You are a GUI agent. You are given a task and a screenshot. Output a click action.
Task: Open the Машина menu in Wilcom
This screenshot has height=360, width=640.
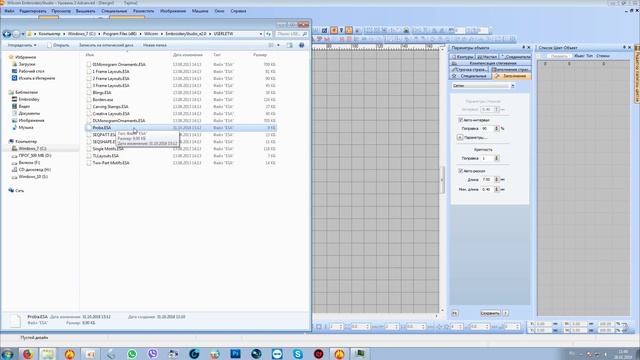pos(200,11)
